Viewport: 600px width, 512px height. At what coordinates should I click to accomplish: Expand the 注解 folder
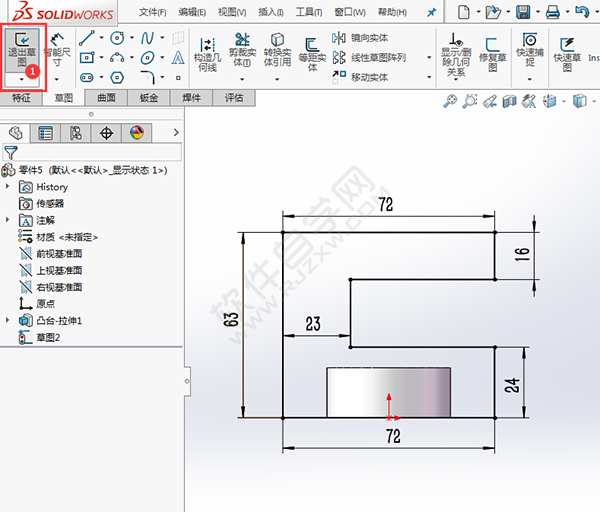click(7, 220)
